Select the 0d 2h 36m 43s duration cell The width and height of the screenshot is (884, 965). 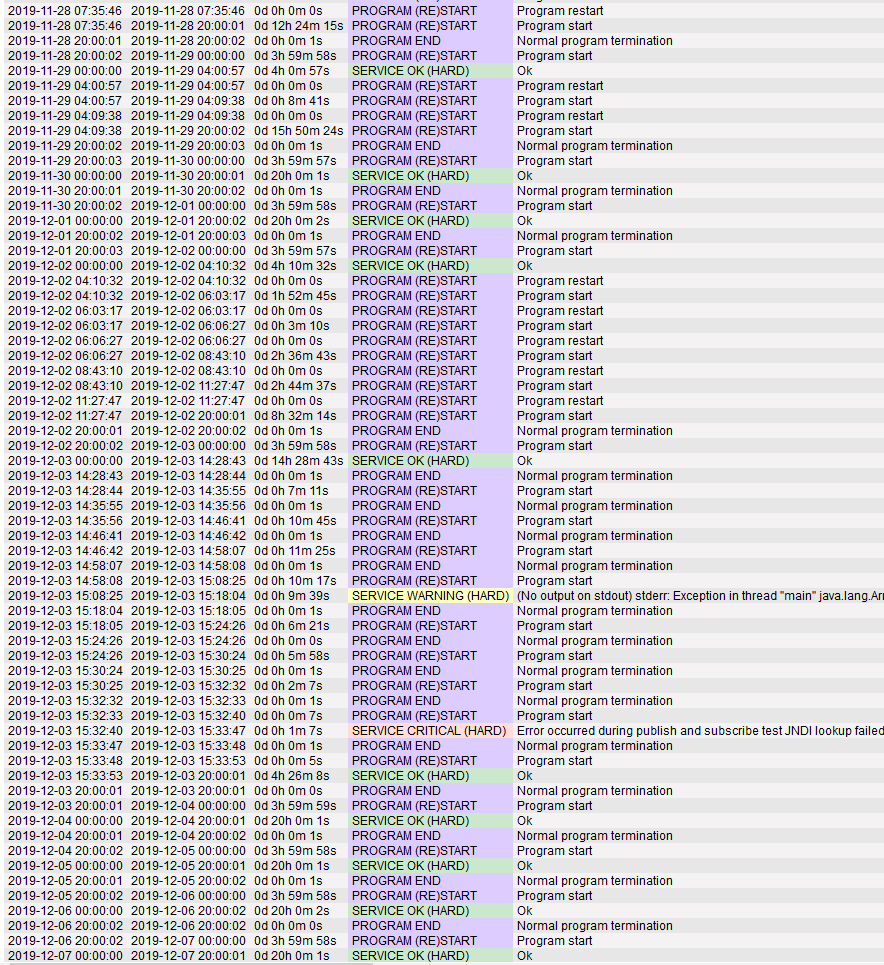point(295,356)
